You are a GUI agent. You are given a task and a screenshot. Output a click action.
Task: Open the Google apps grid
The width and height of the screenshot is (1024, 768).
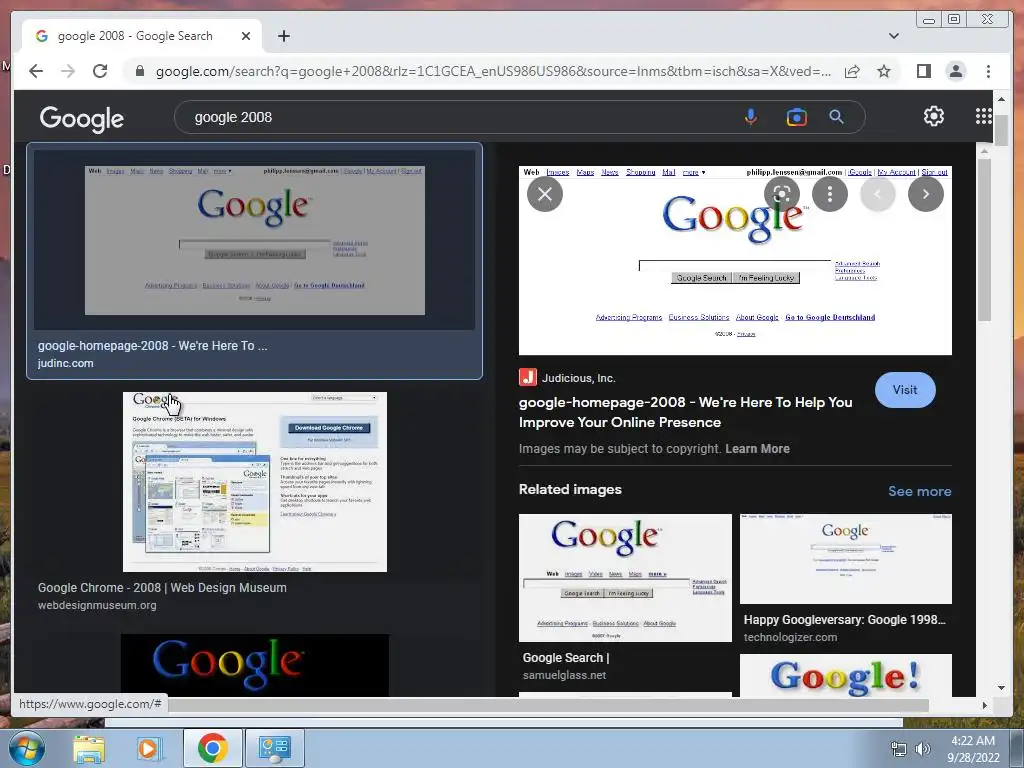tap(984, 116)
